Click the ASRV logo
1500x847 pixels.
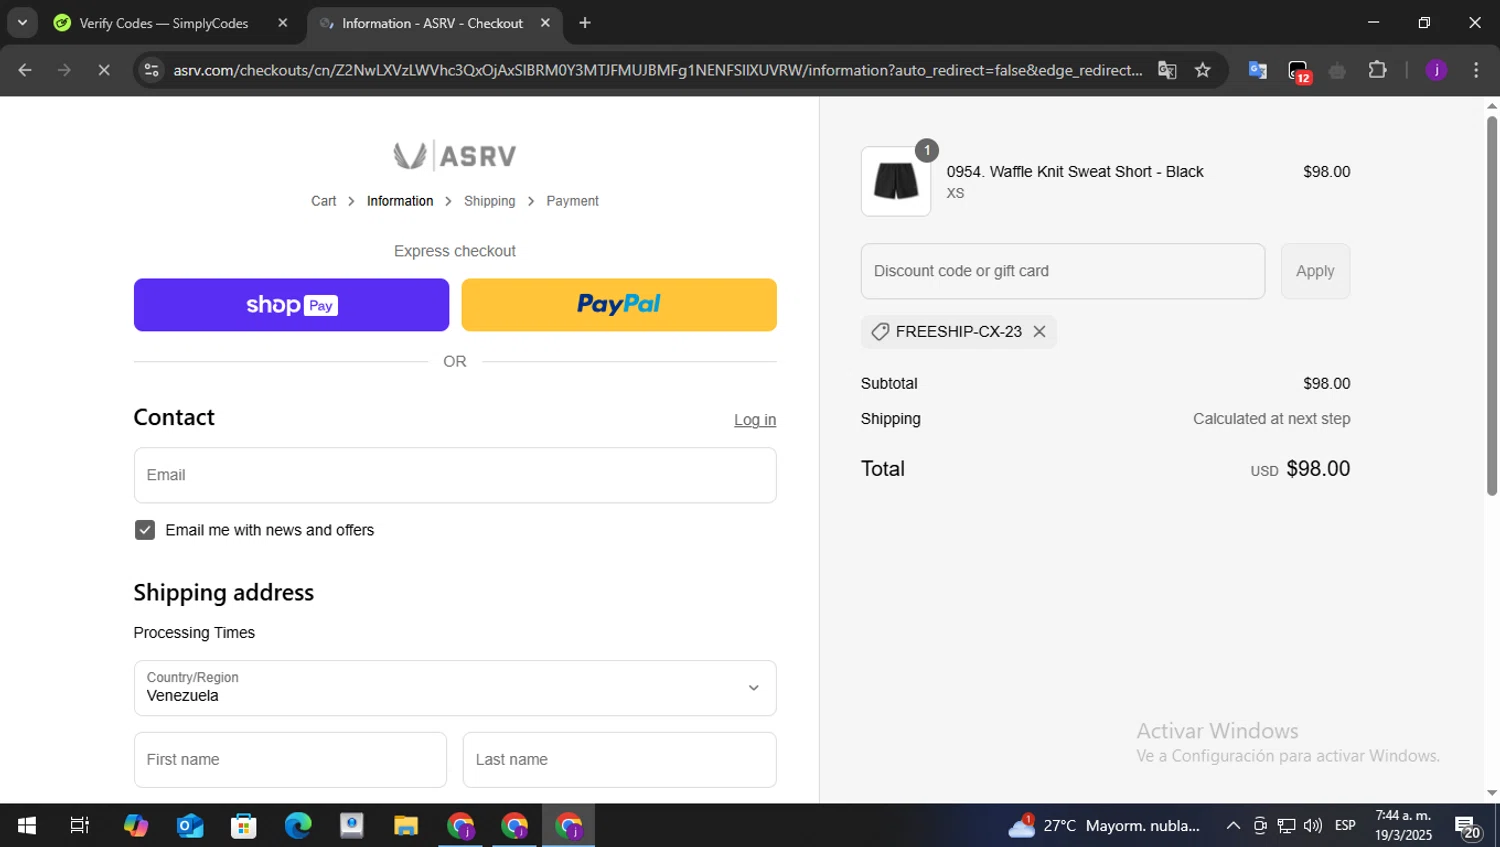click(x=455, y=156)
